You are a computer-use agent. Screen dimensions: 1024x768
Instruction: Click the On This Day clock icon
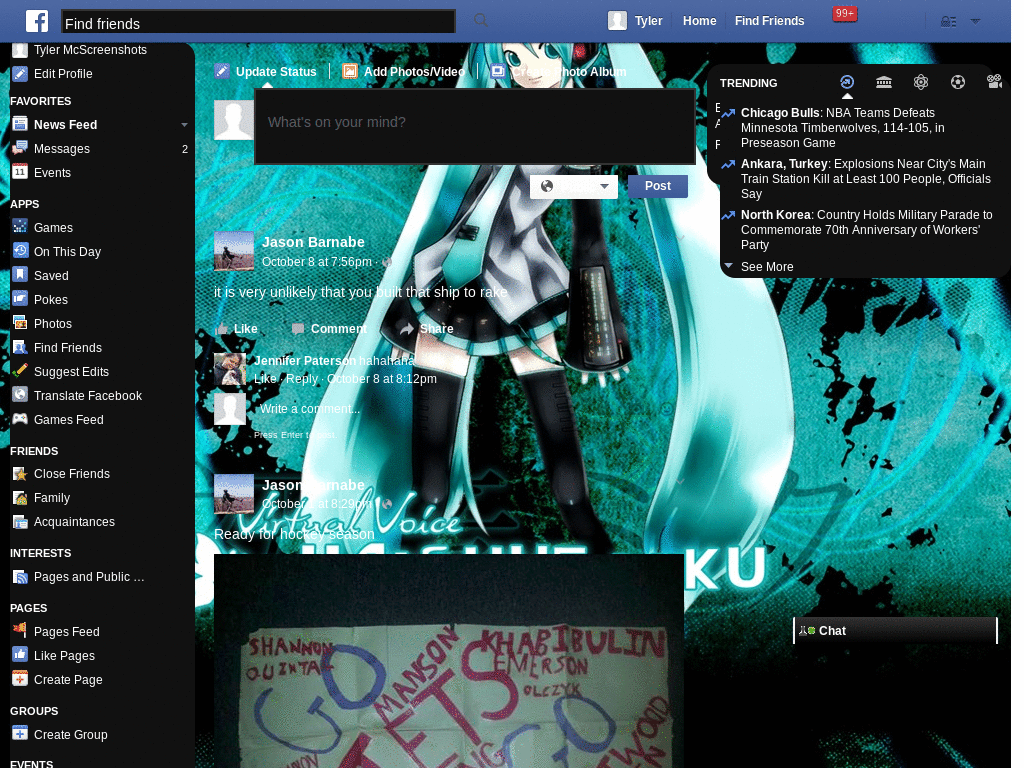coord(20,251)
